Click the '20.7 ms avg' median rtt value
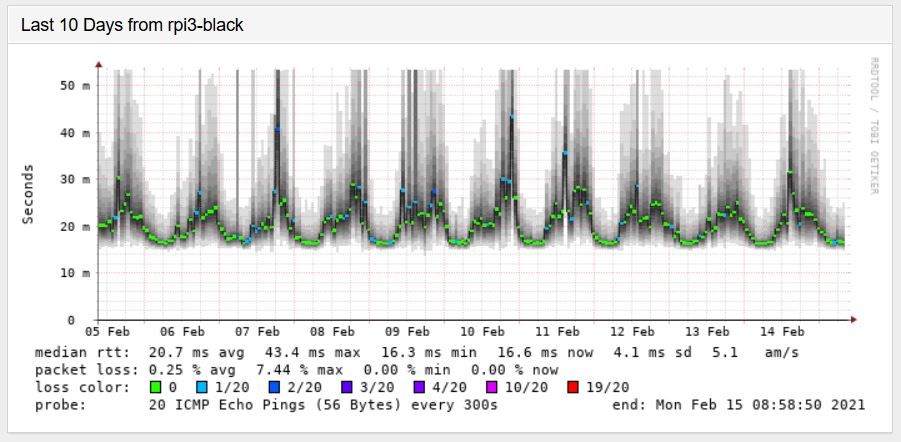 coord(197,352)
